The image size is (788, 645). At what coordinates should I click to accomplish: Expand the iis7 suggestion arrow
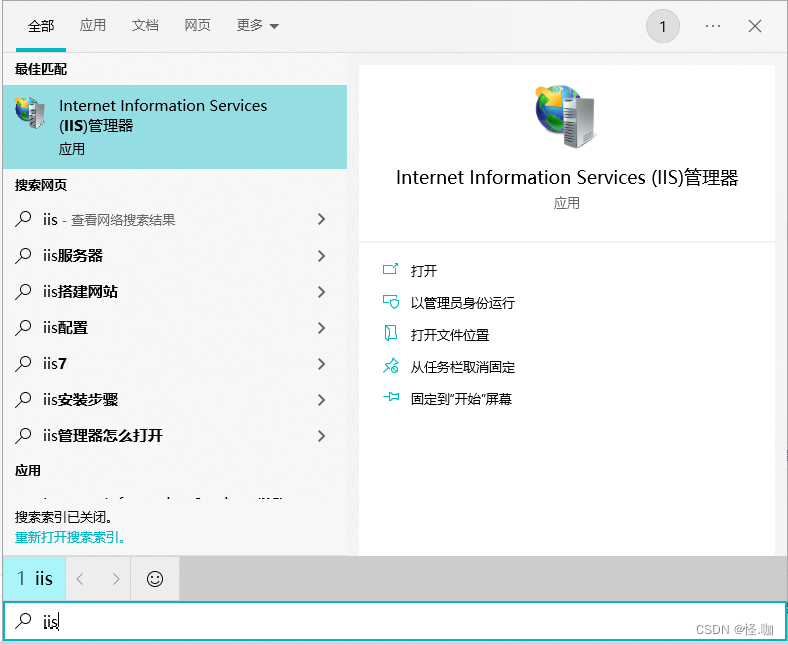point(322,364)
